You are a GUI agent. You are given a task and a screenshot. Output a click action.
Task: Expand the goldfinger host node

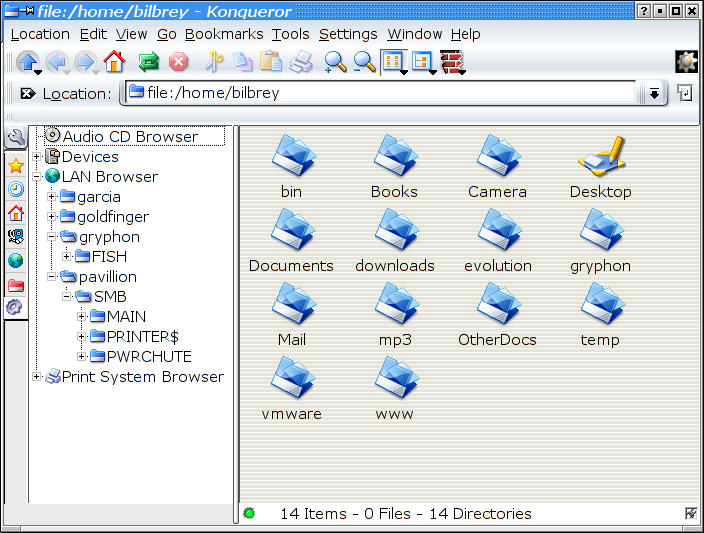(52, 216)
